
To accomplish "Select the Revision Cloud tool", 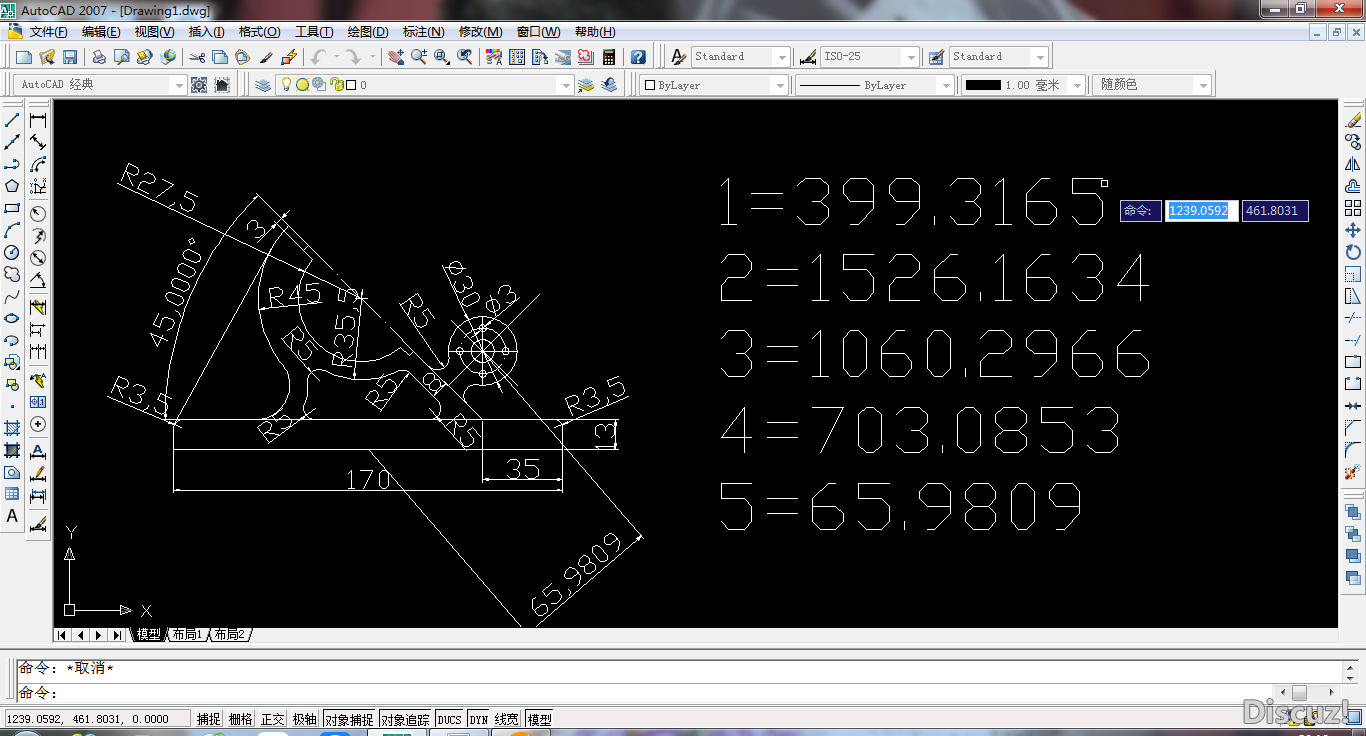I will [x=12, y=274].
